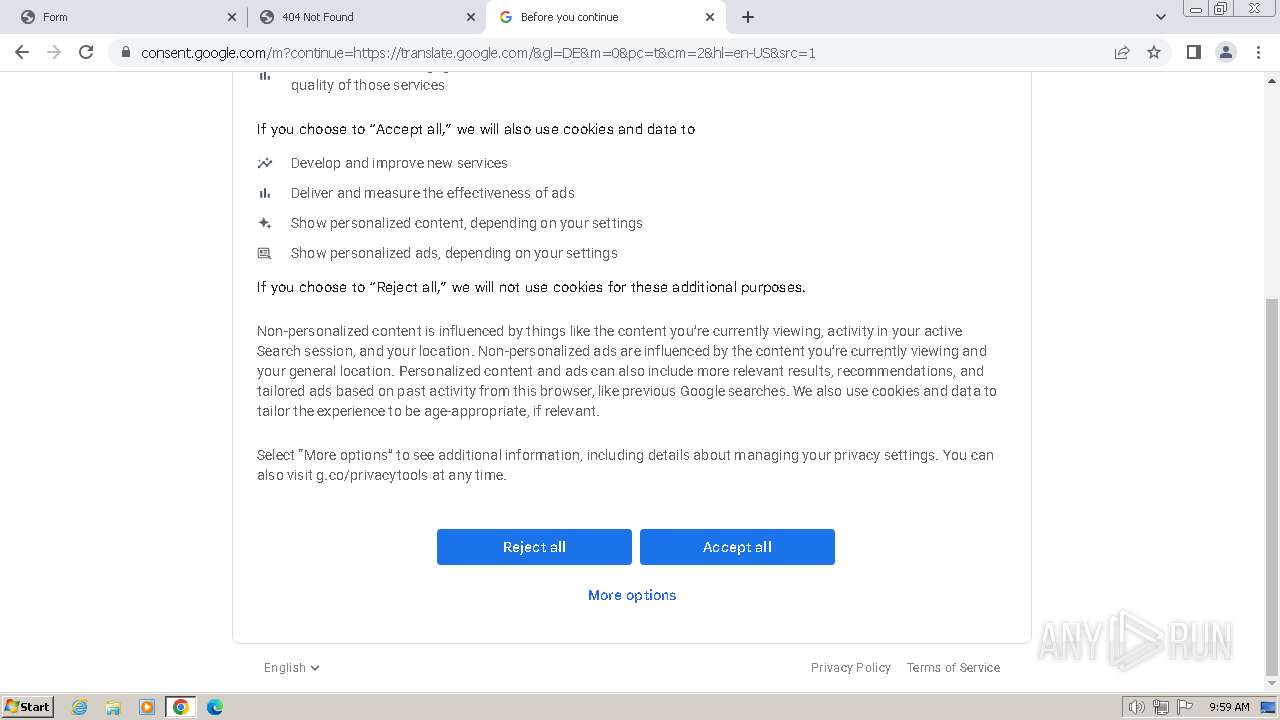Open the browser side panel icon

click(1193, 52)
